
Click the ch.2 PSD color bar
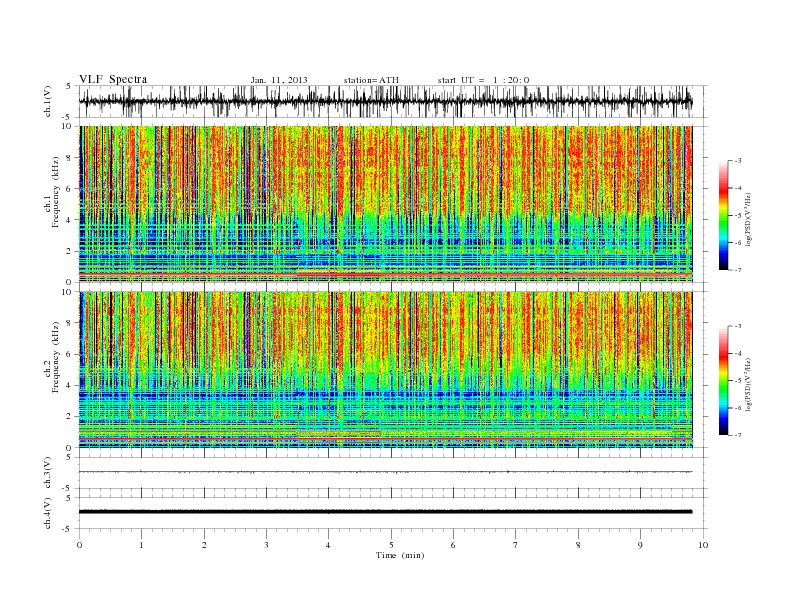coord(723,381)
